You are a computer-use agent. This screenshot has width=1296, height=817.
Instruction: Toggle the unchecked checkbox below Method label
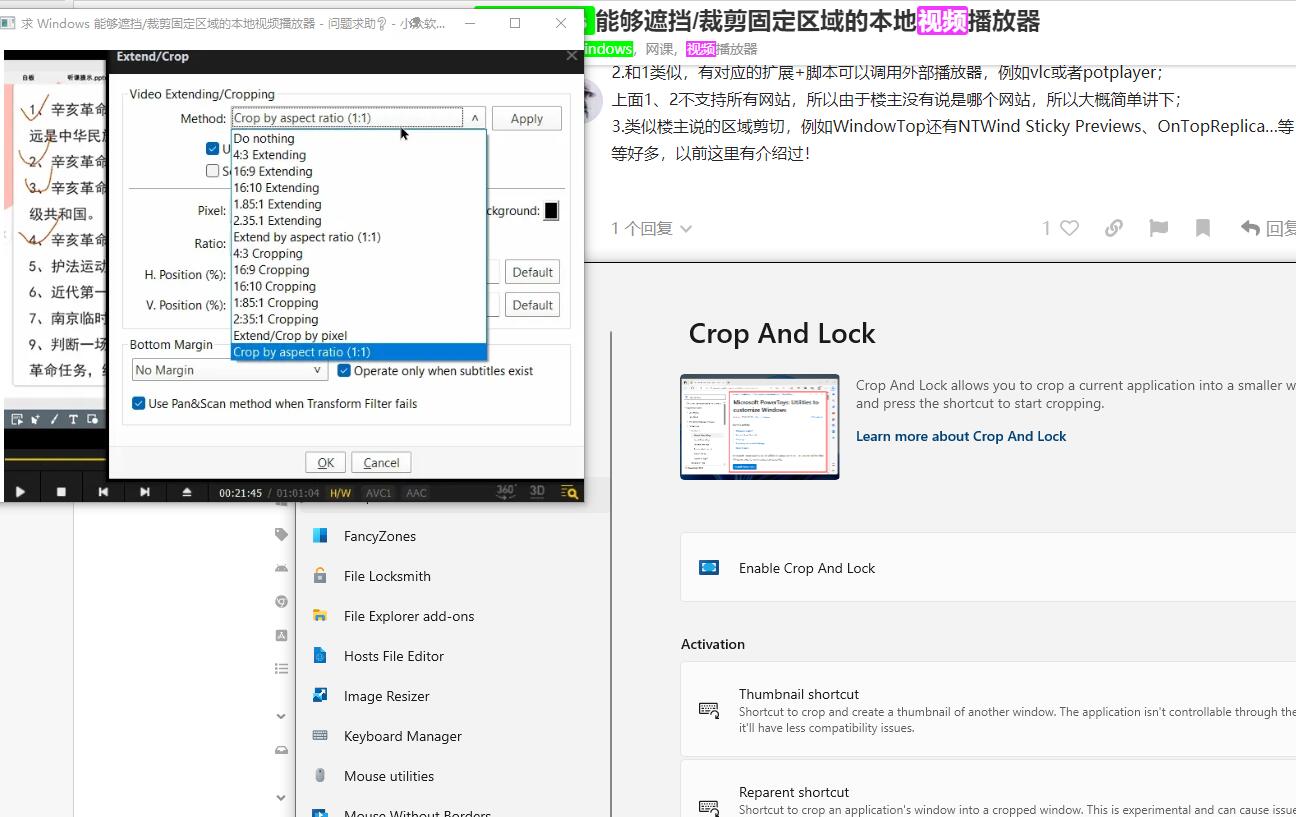pos(212,171)
